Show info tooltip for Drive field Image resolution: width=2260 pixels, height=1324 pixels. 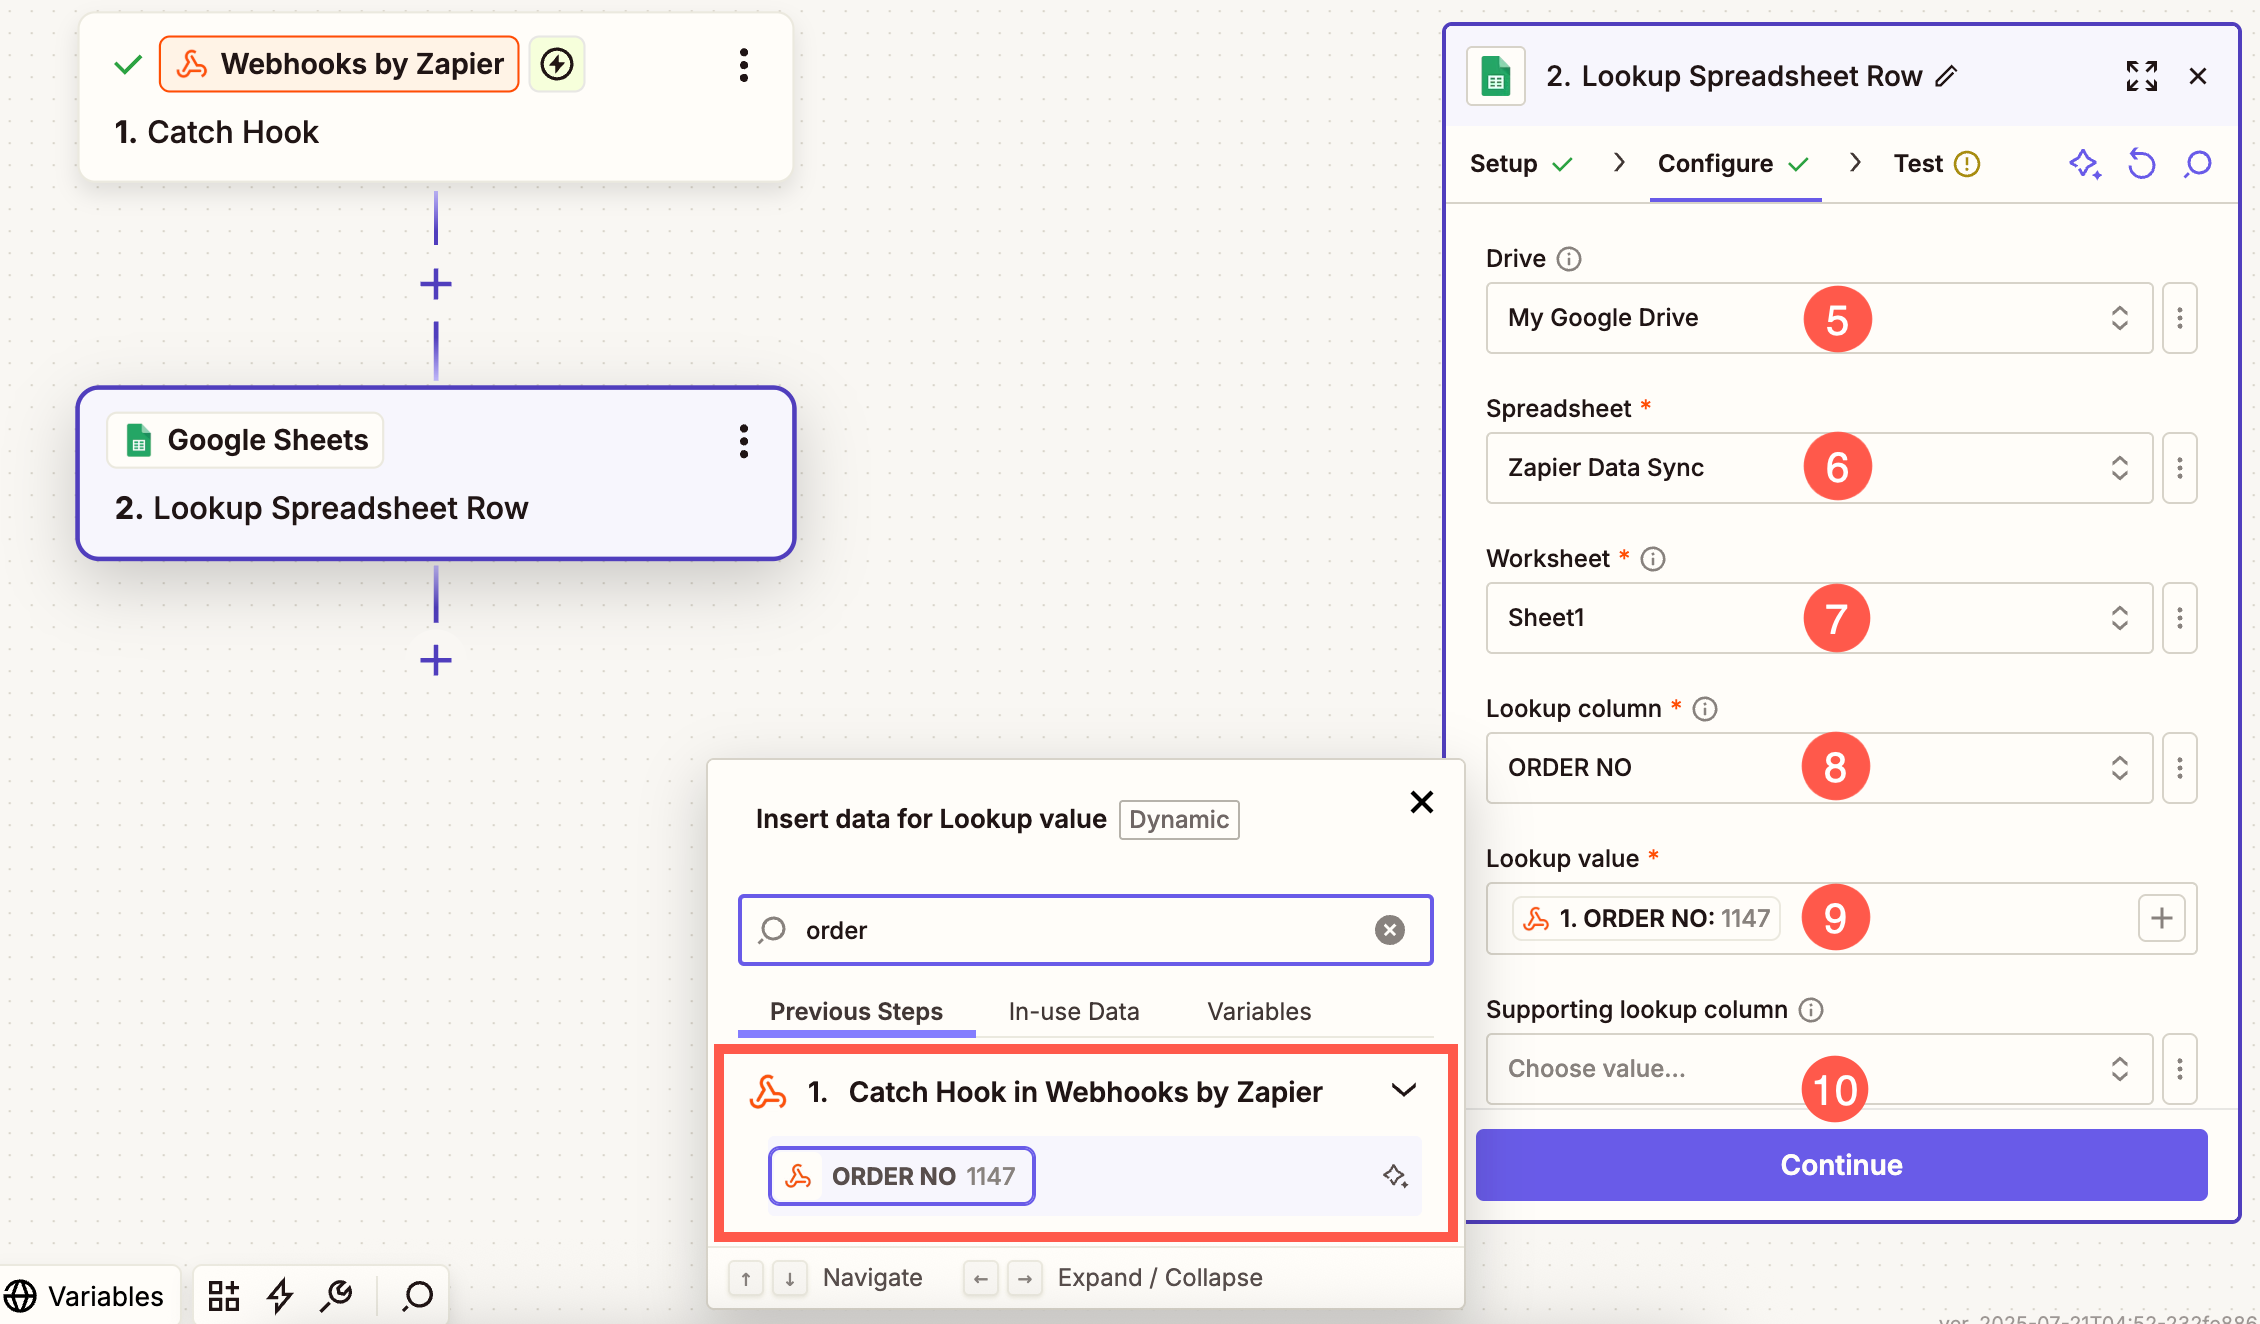pyautogui.click(x=1569, y=259)
